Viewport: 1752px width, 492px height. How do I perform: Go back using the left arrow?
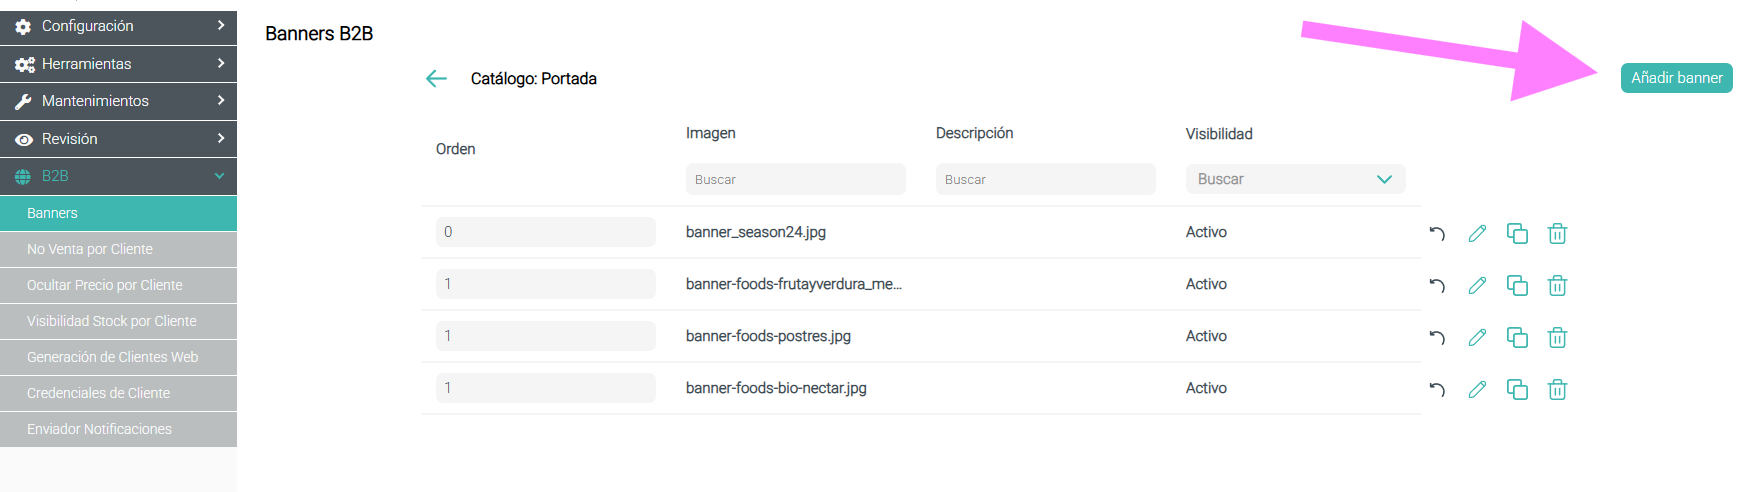click(436, 79)
